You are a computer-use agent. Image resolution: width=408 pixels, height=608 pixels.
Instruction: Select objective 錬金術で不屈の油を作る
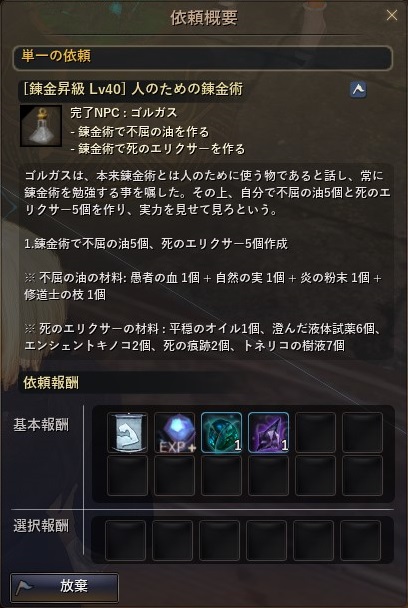(x=140, y=132)
